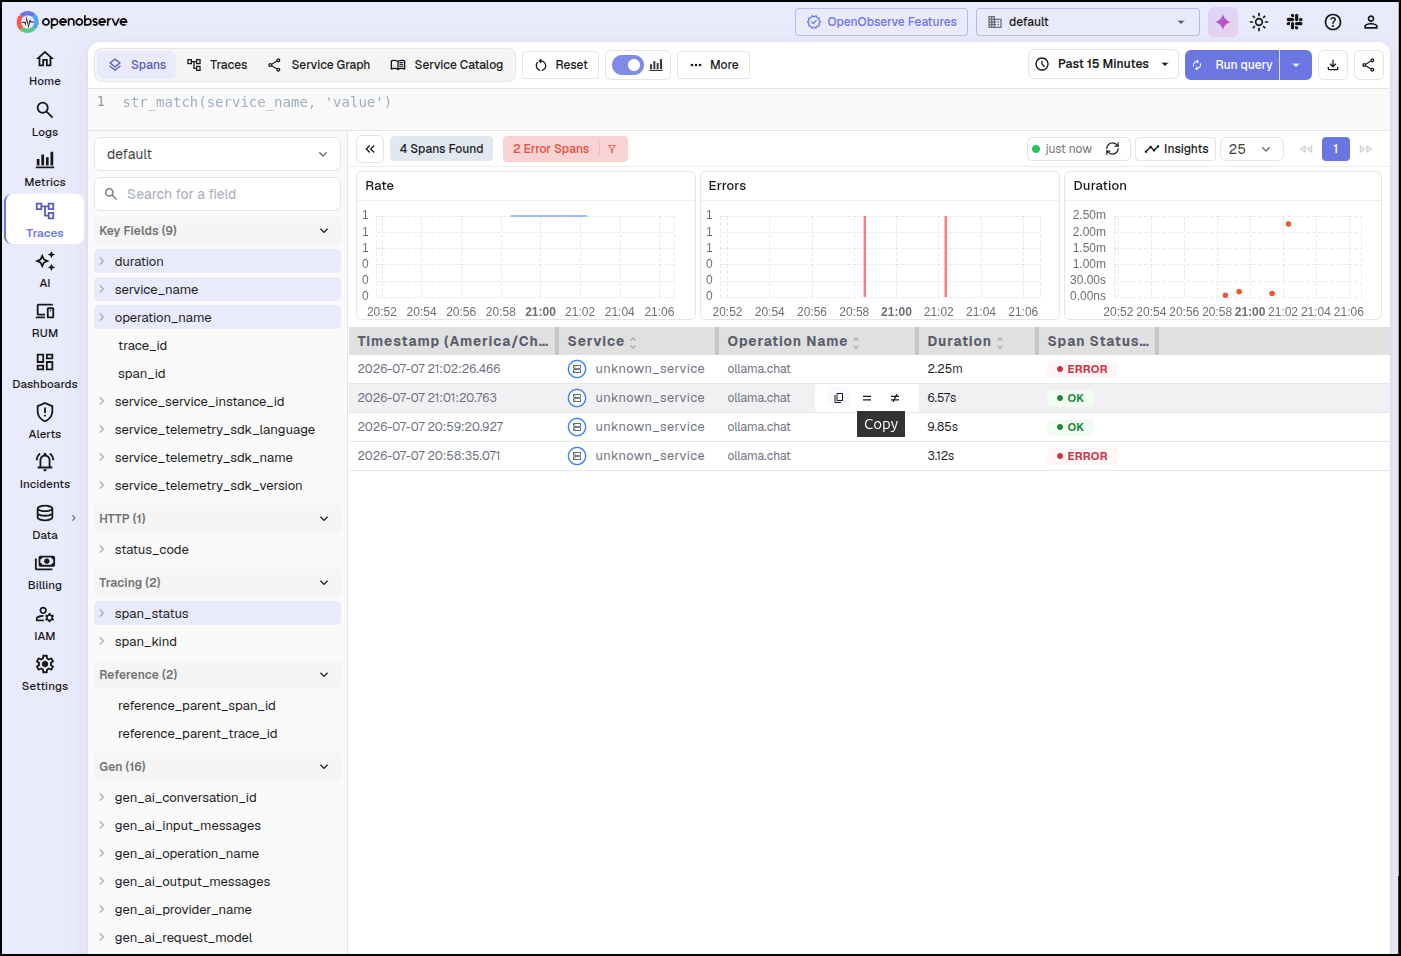Collapse the HTTP (1) field group
The height and width of the screenshot is (956, 1401).
click(217, 519)
